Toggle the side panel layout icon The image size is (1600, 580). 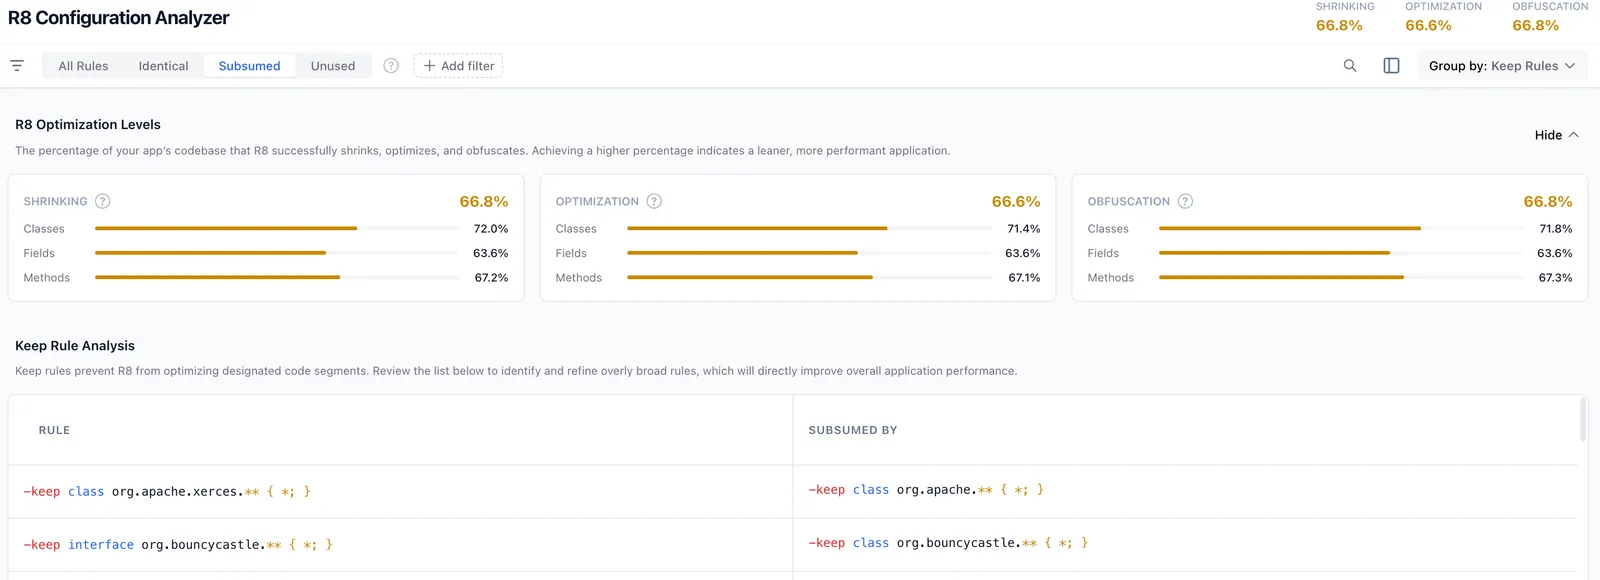[1391, 66]
